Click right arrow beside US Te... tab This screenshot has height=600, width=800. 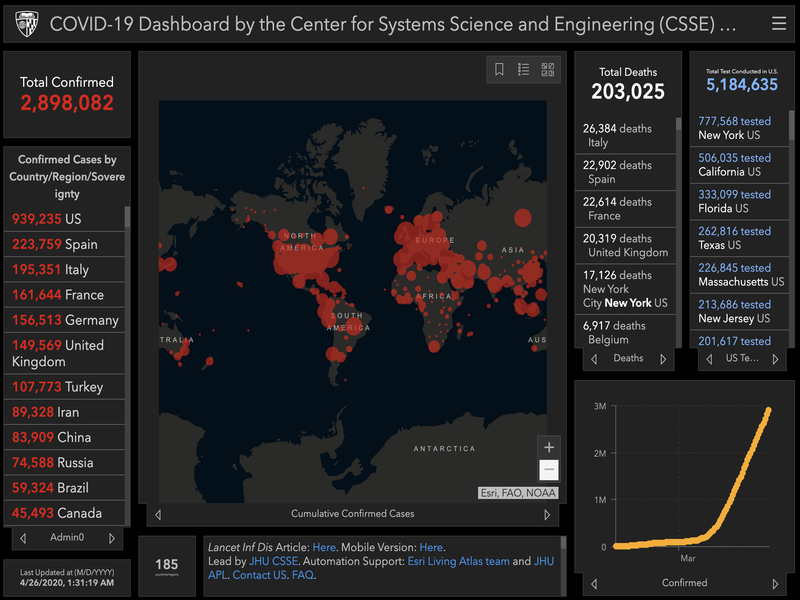(776, 359)
